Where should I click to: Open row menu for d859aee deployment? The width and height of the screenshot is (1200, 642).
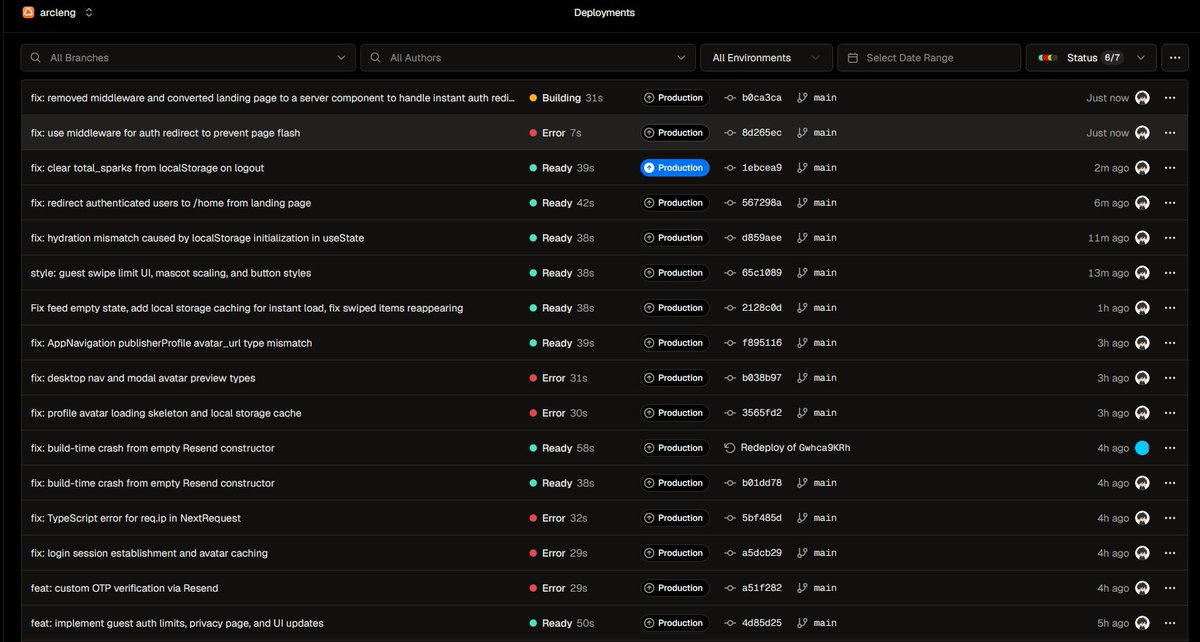pos(1170,238)
